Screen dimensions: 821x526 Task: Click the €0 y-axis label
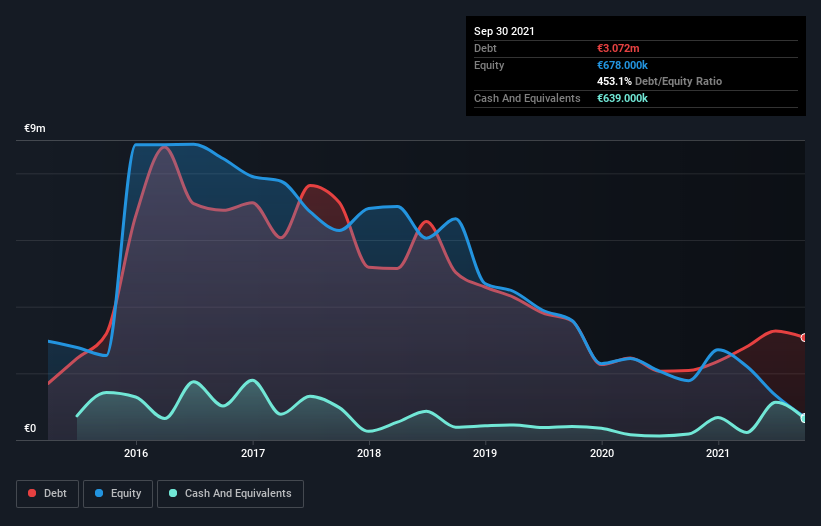[30, 428]
